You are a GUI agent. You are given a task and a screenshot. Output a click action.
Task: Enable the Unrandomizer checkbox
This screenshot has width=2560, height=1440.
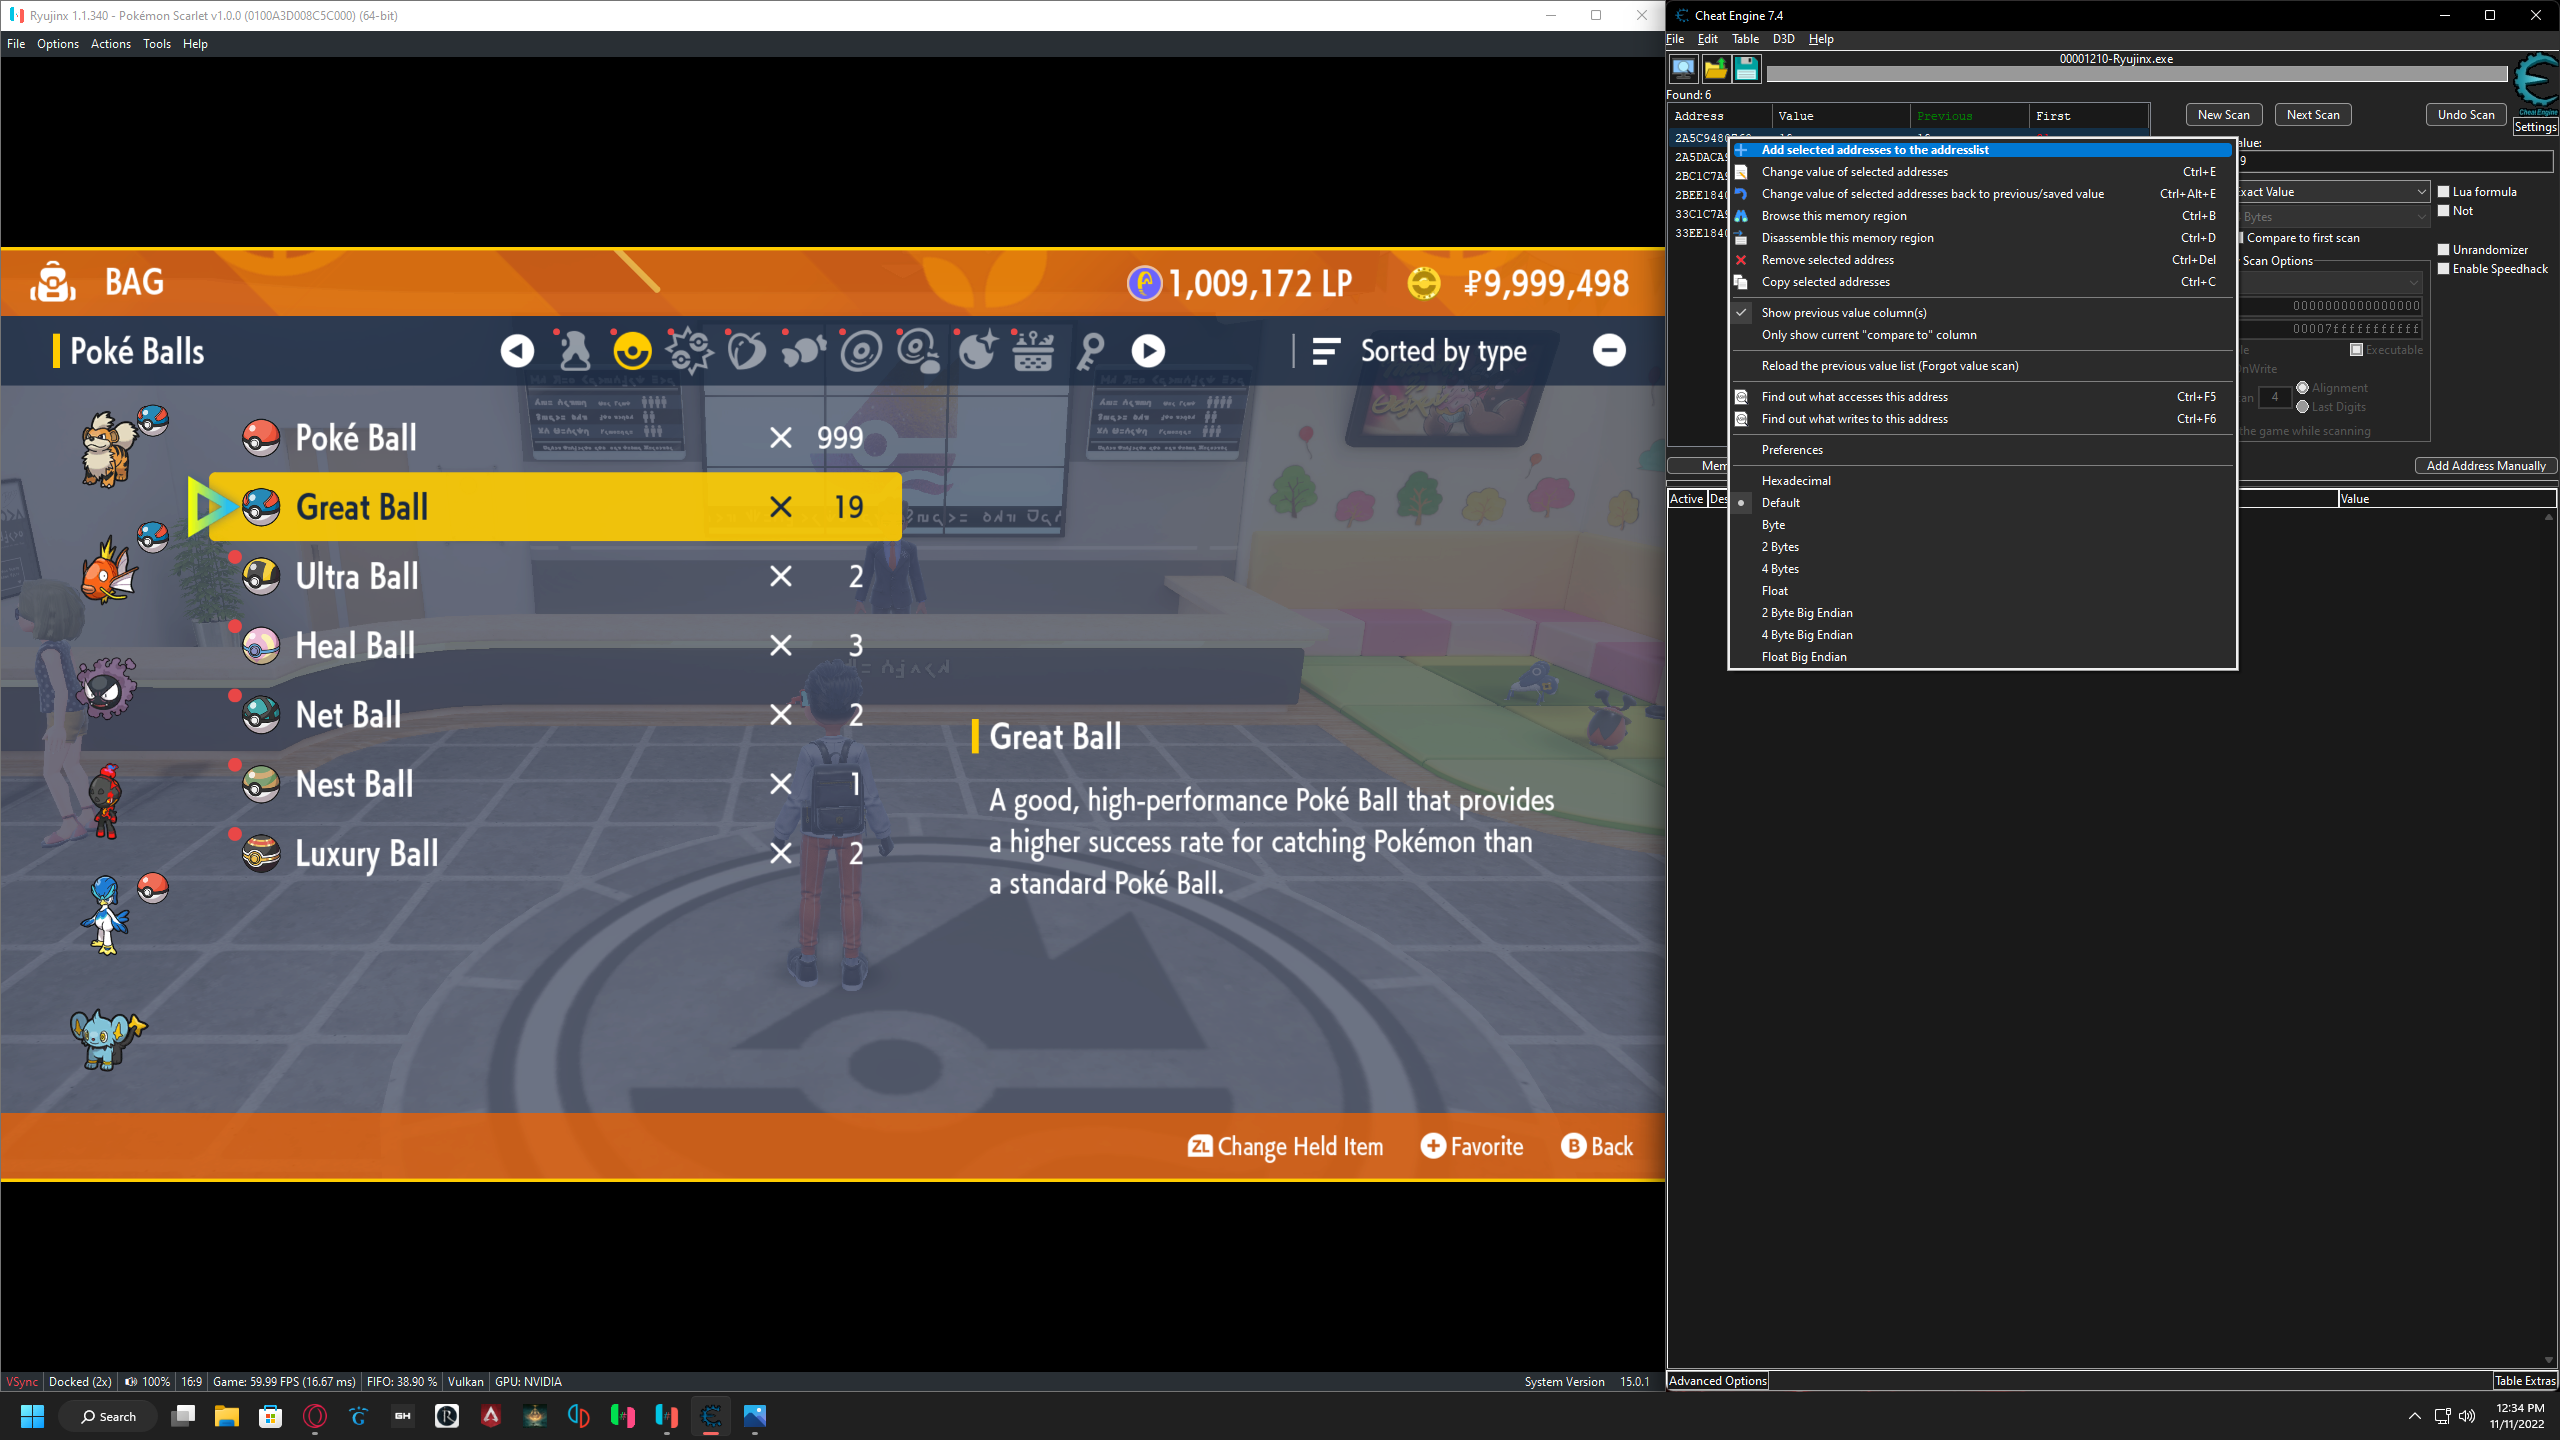point(2444,250)
